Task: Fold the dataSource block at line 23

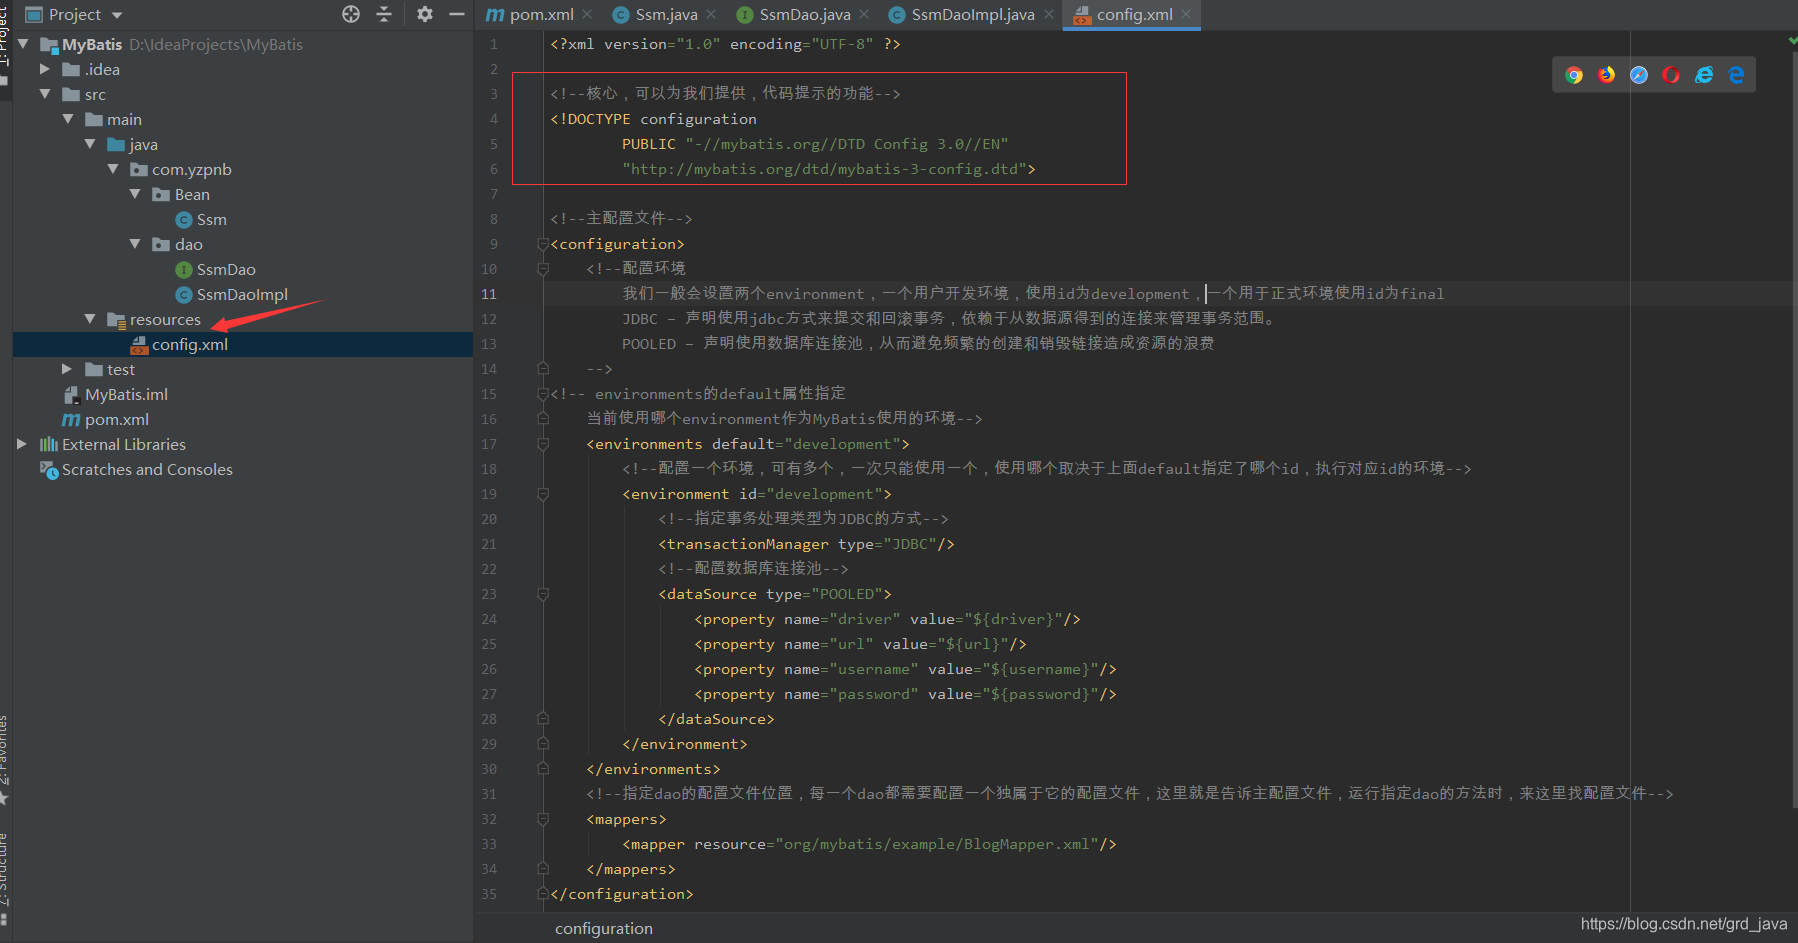Action: pos(543,594)
